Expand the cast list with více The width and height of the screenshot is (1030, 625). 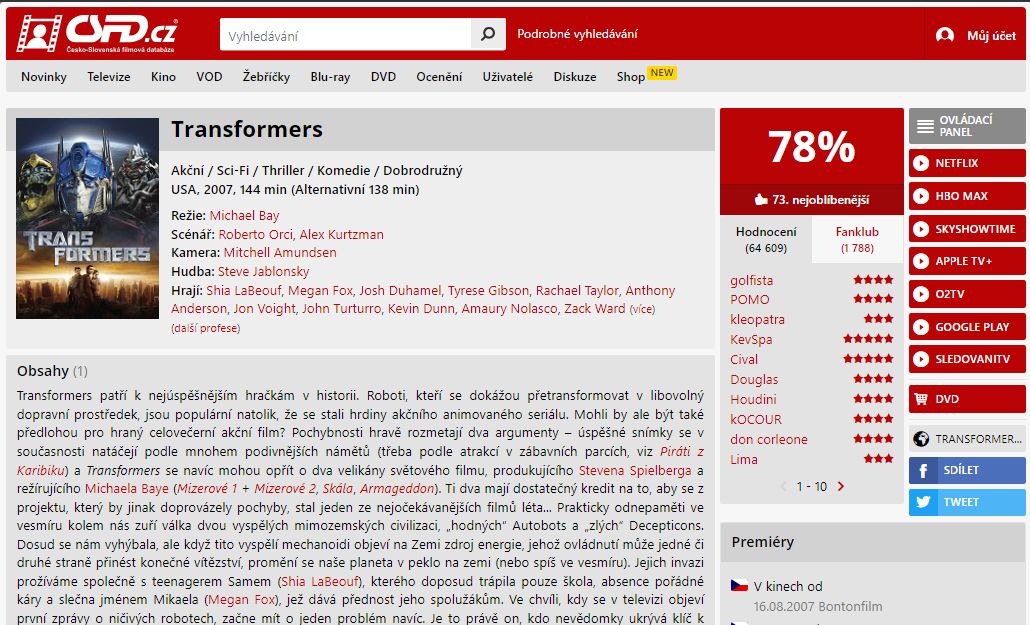[642, 310]
